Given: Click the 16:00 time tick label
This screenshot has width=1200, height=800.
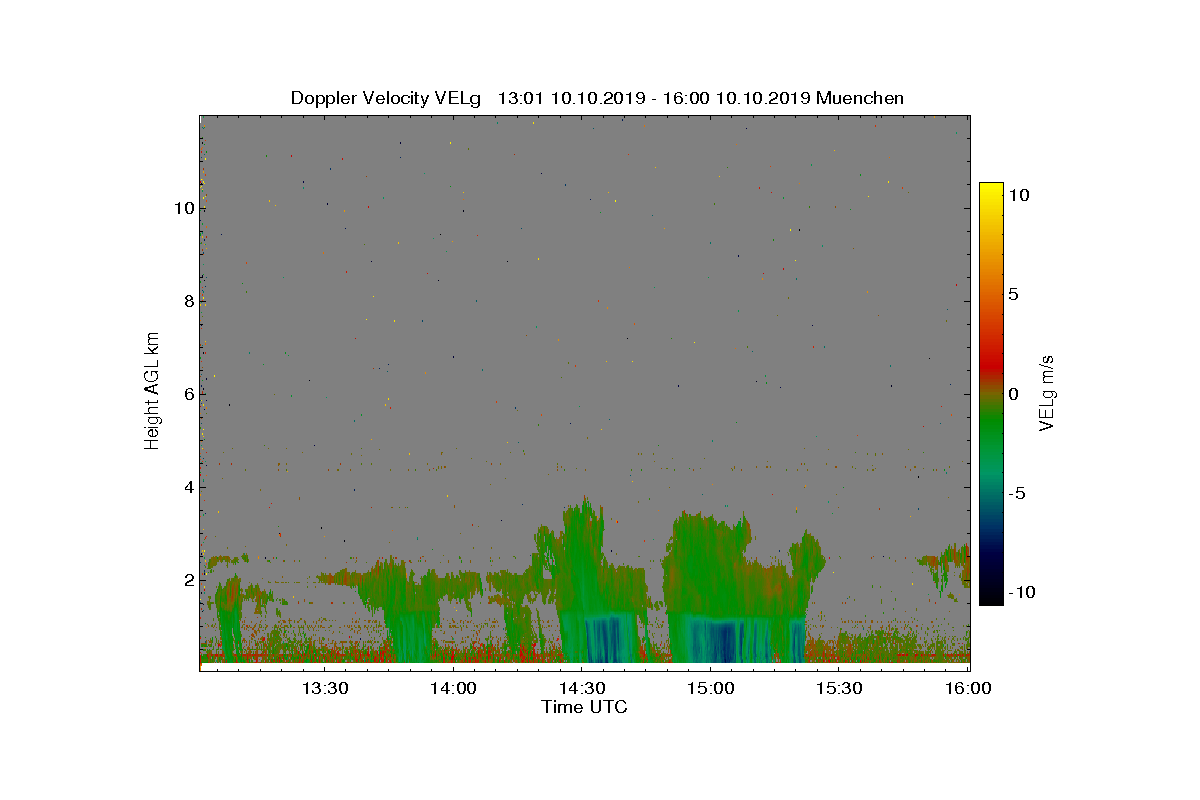Looking at the screenshot, I should [969, 688].
